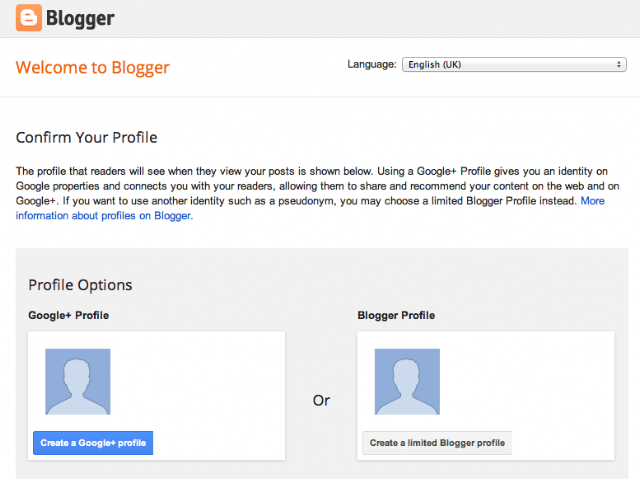
Task: Click the Blogger Profile section label
Action: (396, 315)
